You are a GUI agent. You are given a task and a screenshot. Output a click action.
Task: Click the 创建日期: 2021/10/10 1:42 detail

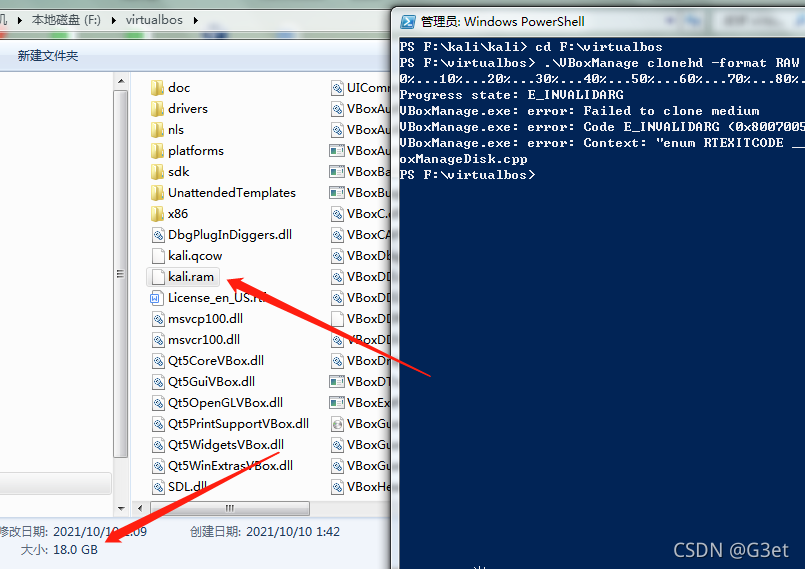(x=265, y=532)
